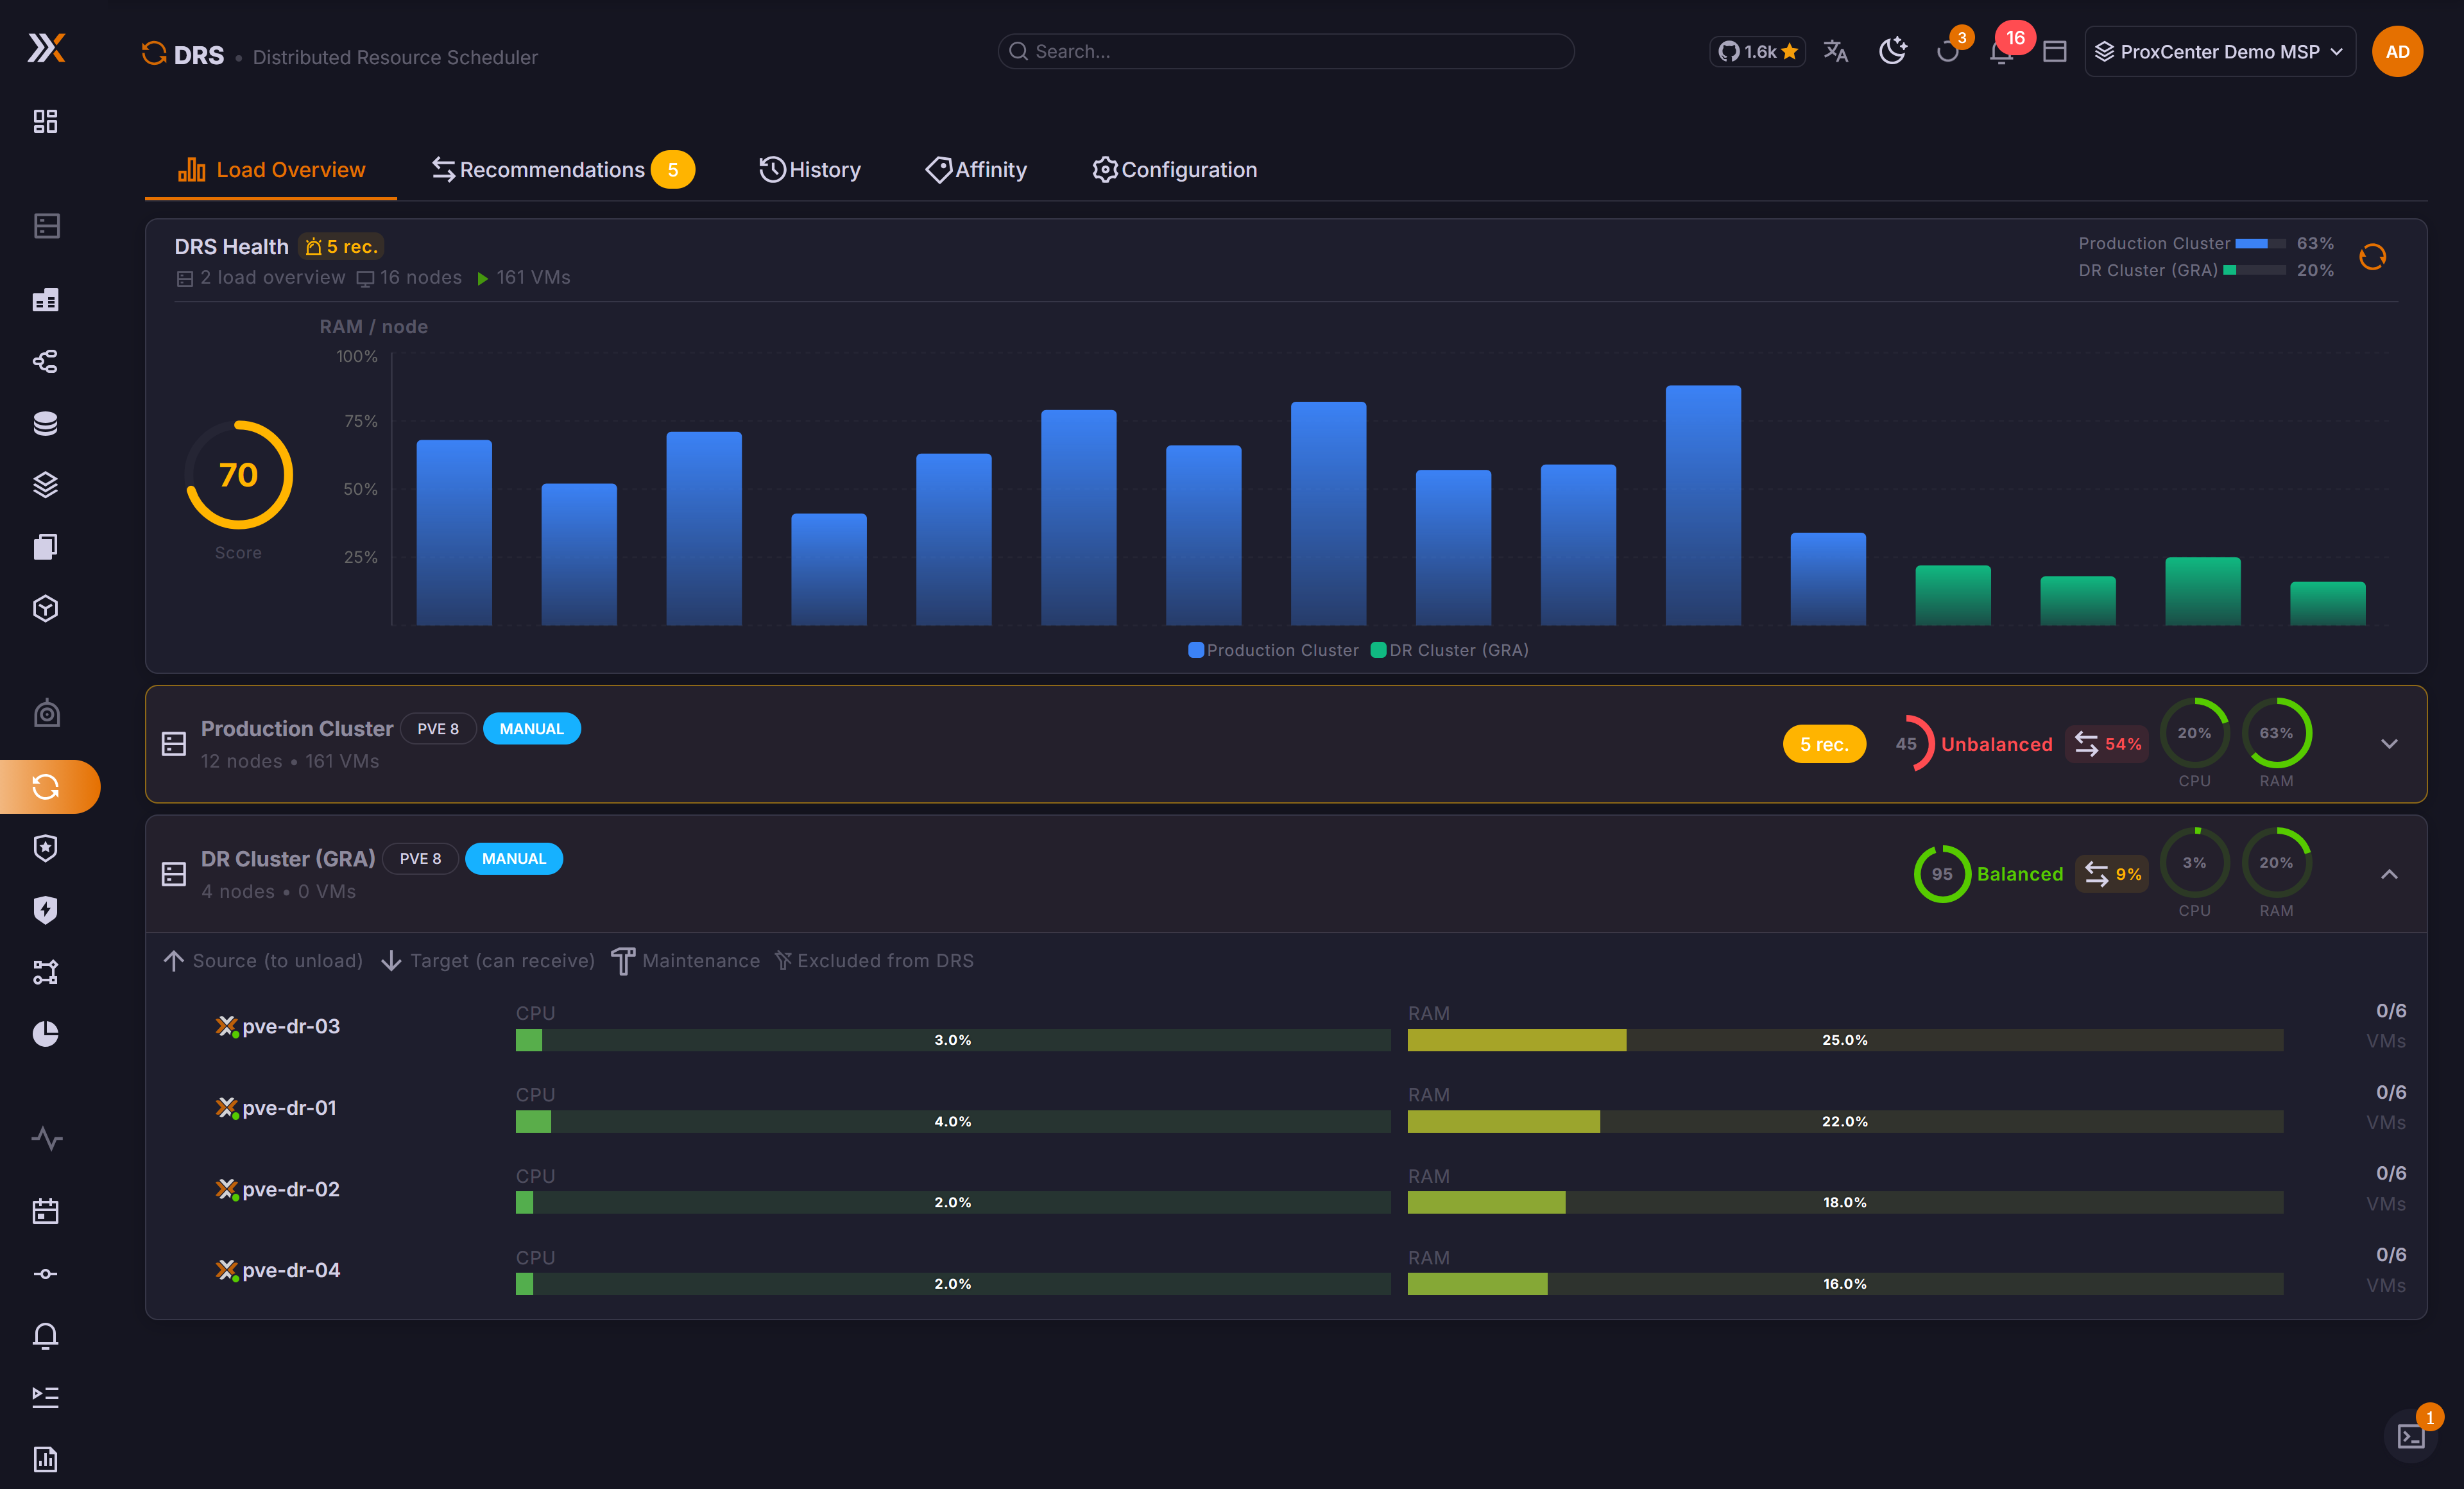Click the score 70 gauge
Image resolution: width=2464 pixels, height=1489 pixels.
tap(238, 475)
